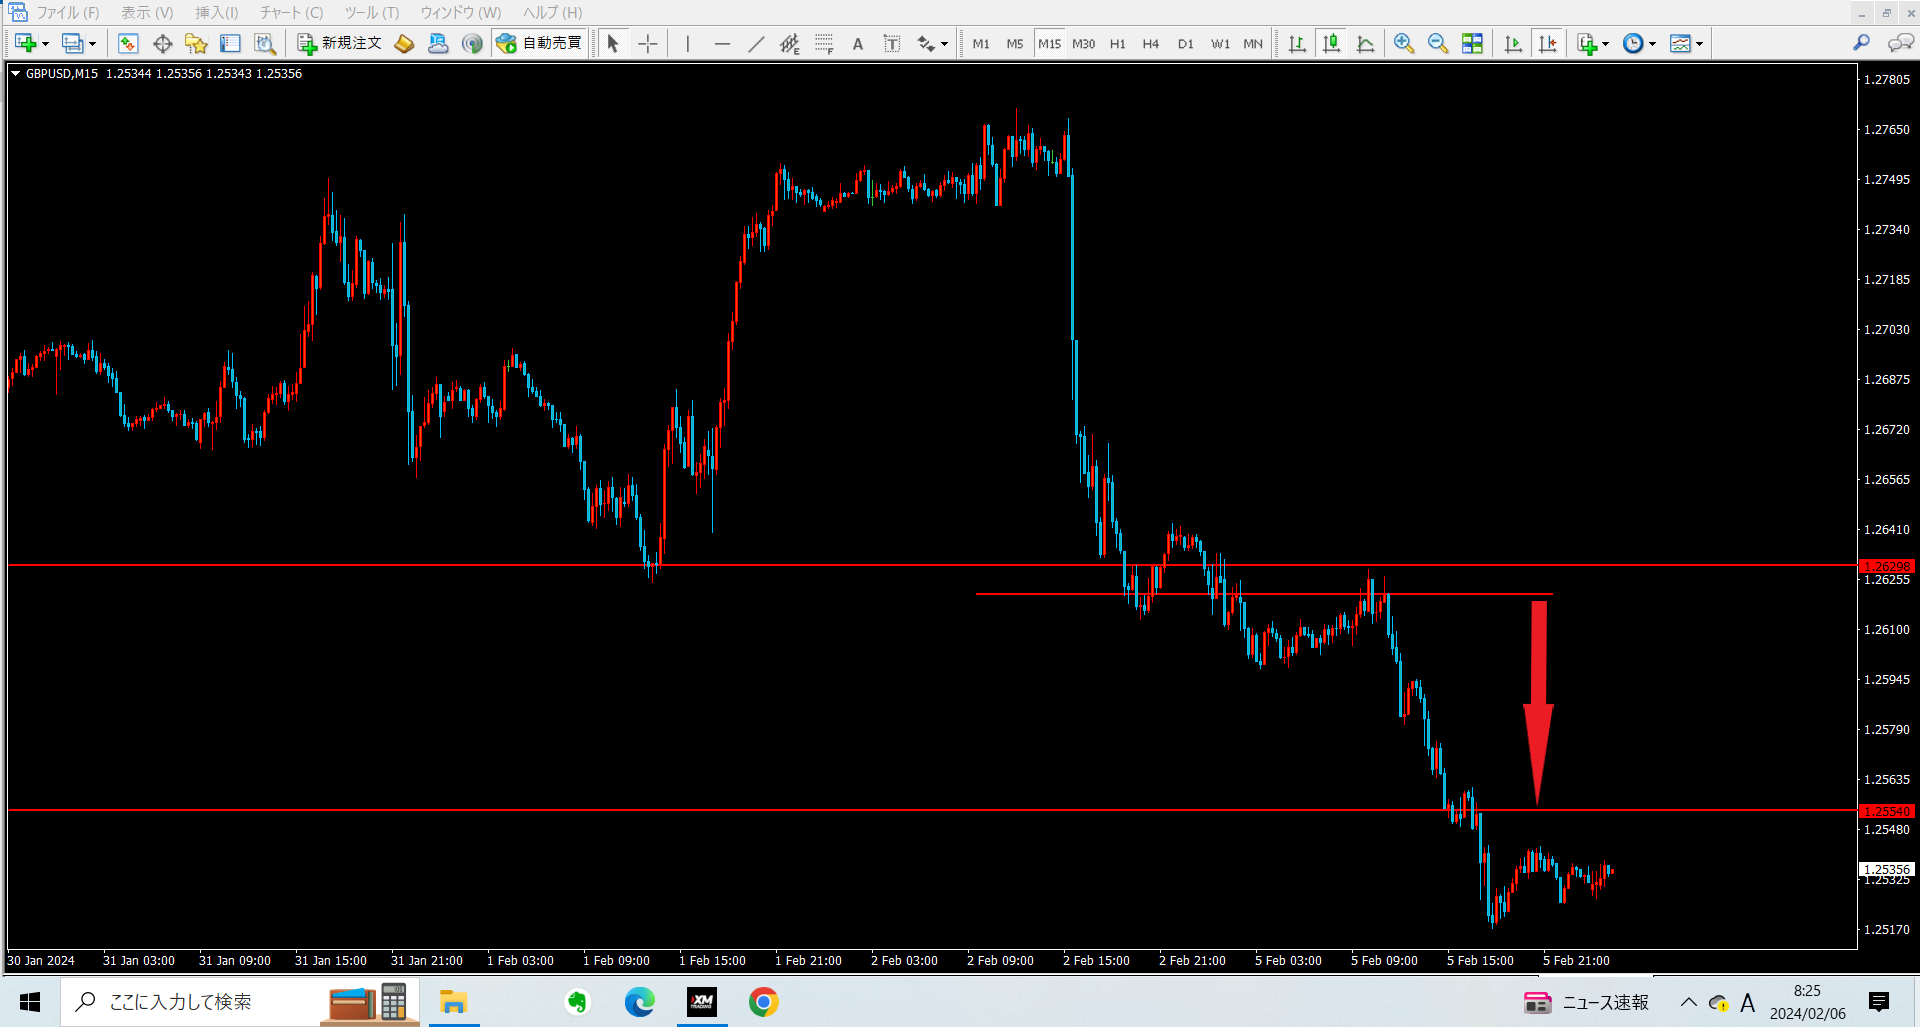Choose the horizontal line drawing tool
The height and width of the screenshot is (1027, 1920).
pos(722,43)
